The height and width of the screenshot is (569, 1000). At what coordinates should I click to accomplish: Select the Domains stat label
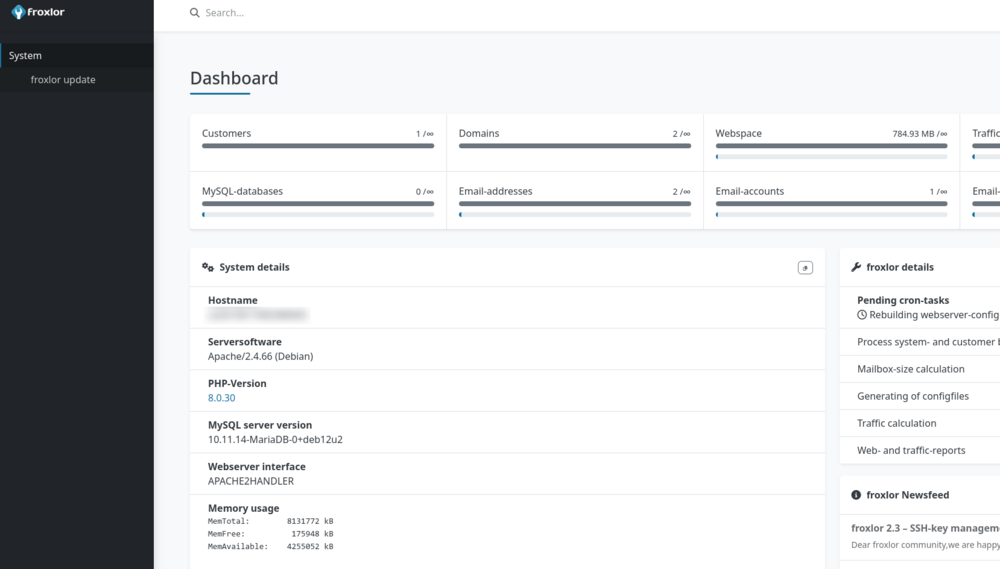(479, 133)
